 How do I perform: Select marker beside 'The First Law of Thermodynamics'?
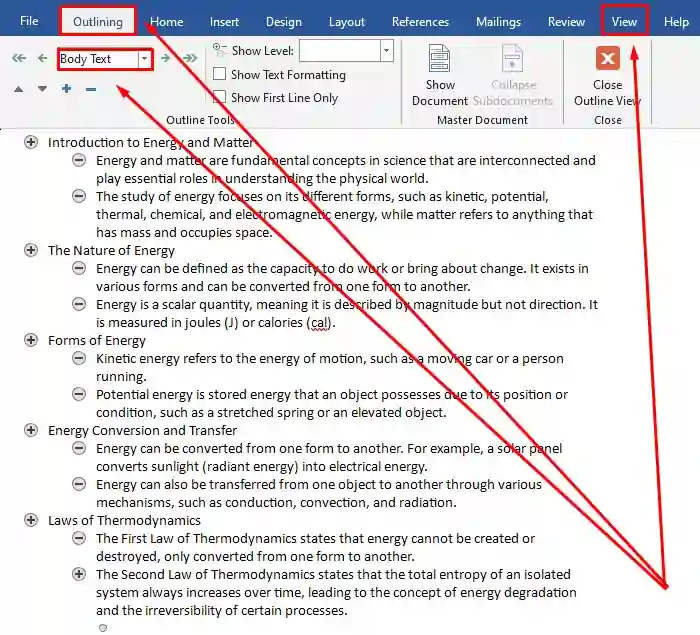79,538
